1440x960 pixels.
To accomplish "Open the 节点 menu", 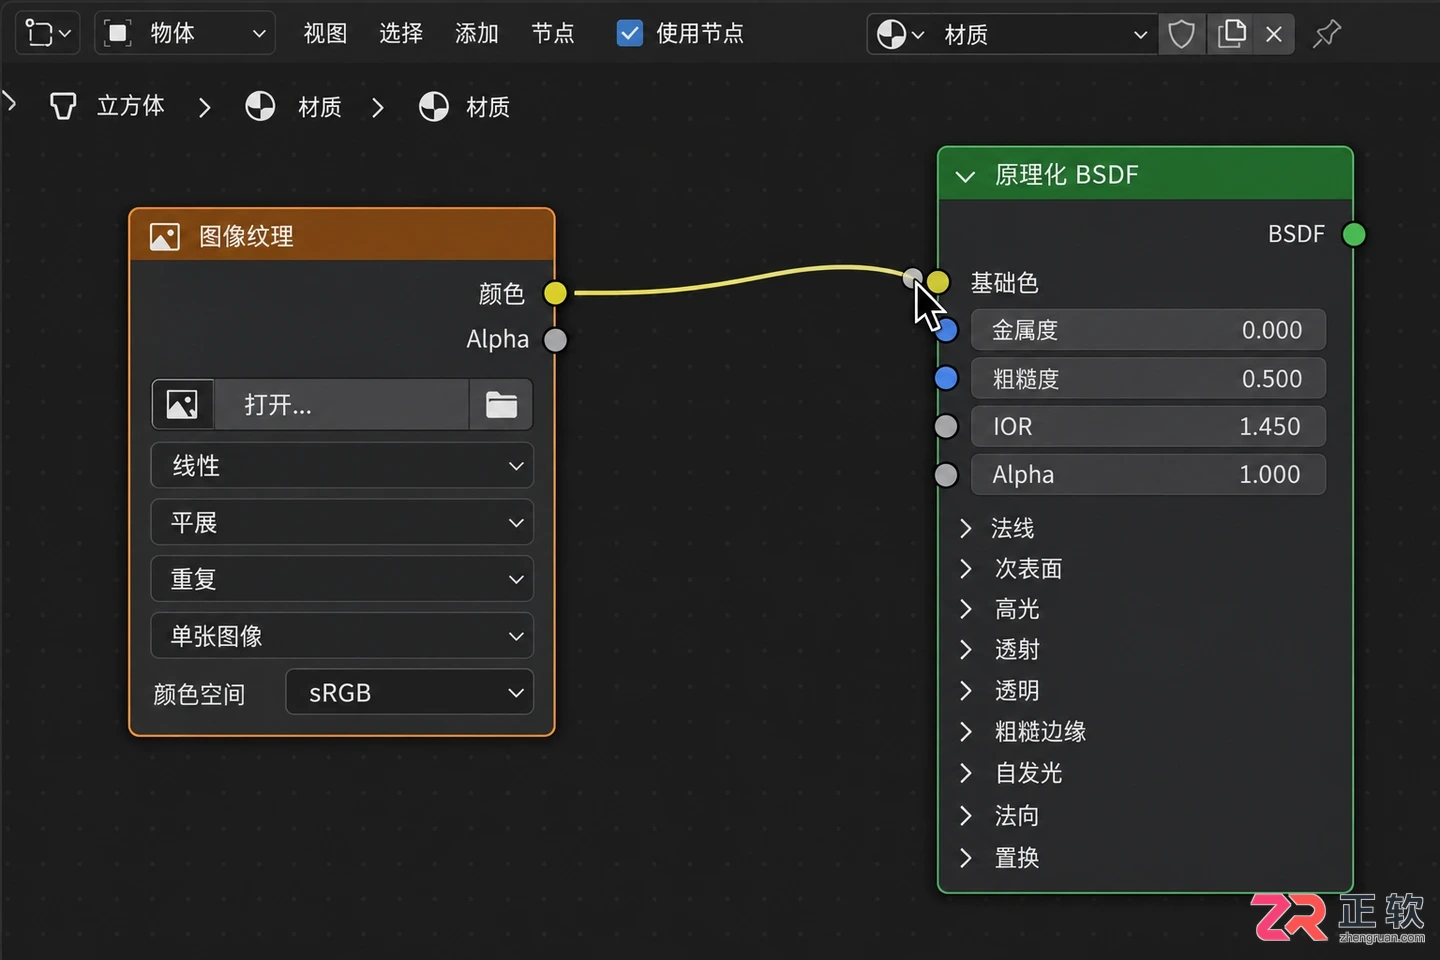I will tap(553, 33).
